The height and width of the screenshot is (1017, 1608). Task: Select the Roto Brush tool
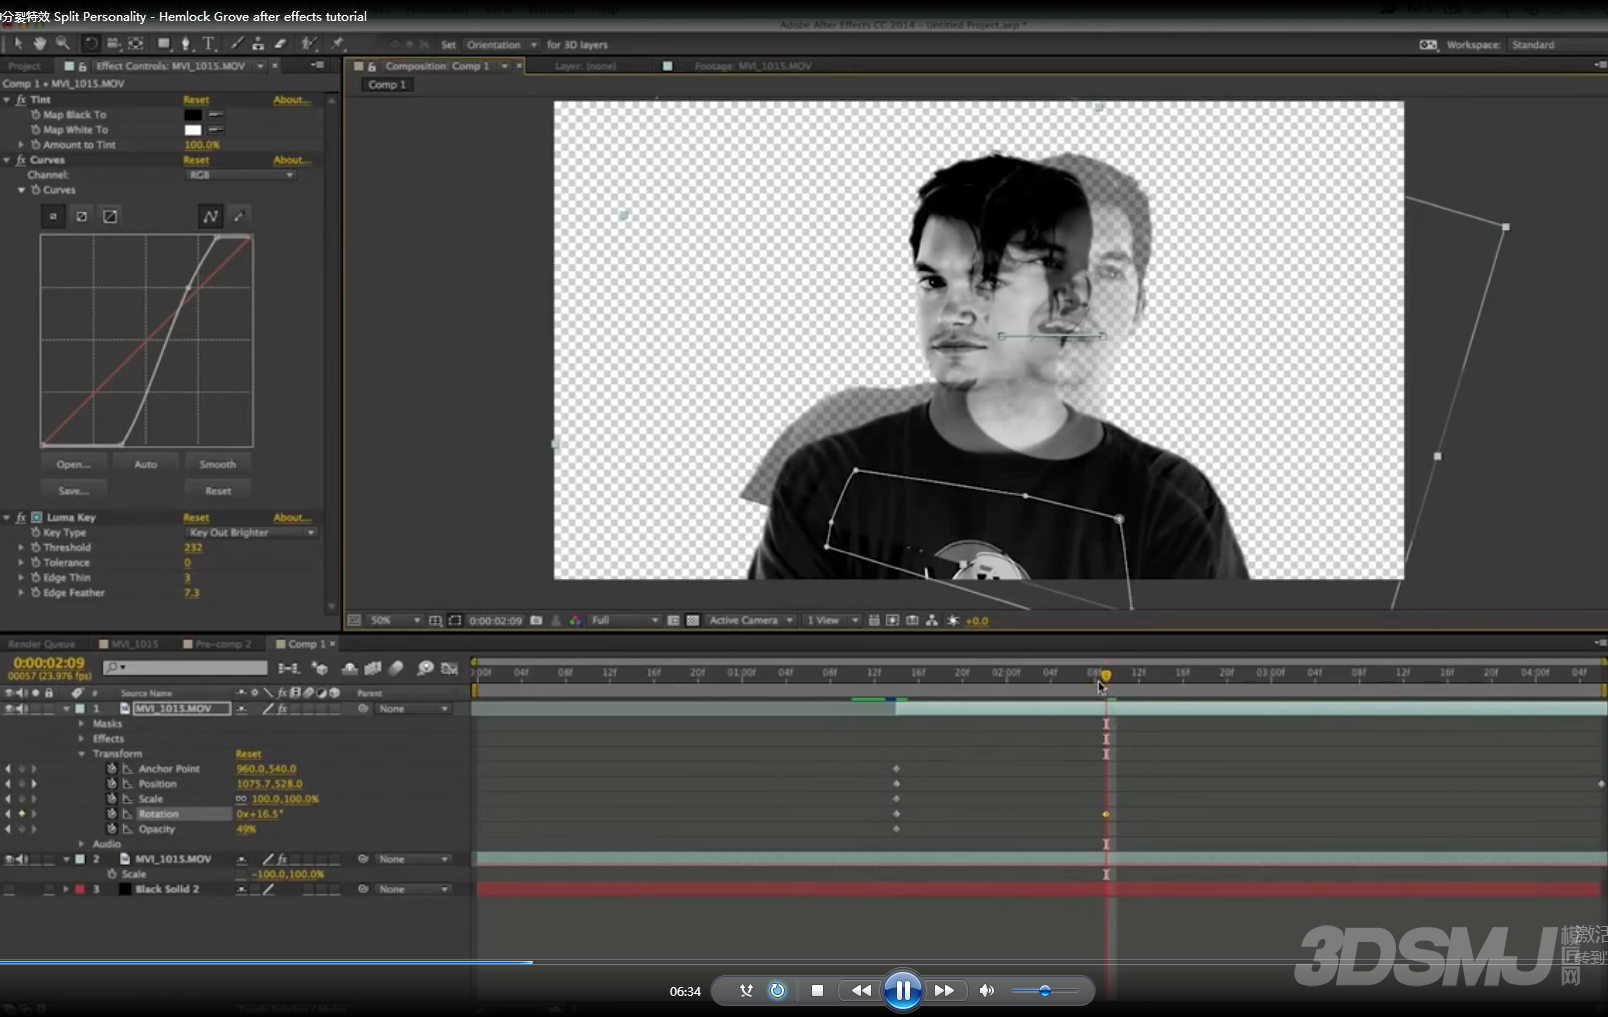309,44
